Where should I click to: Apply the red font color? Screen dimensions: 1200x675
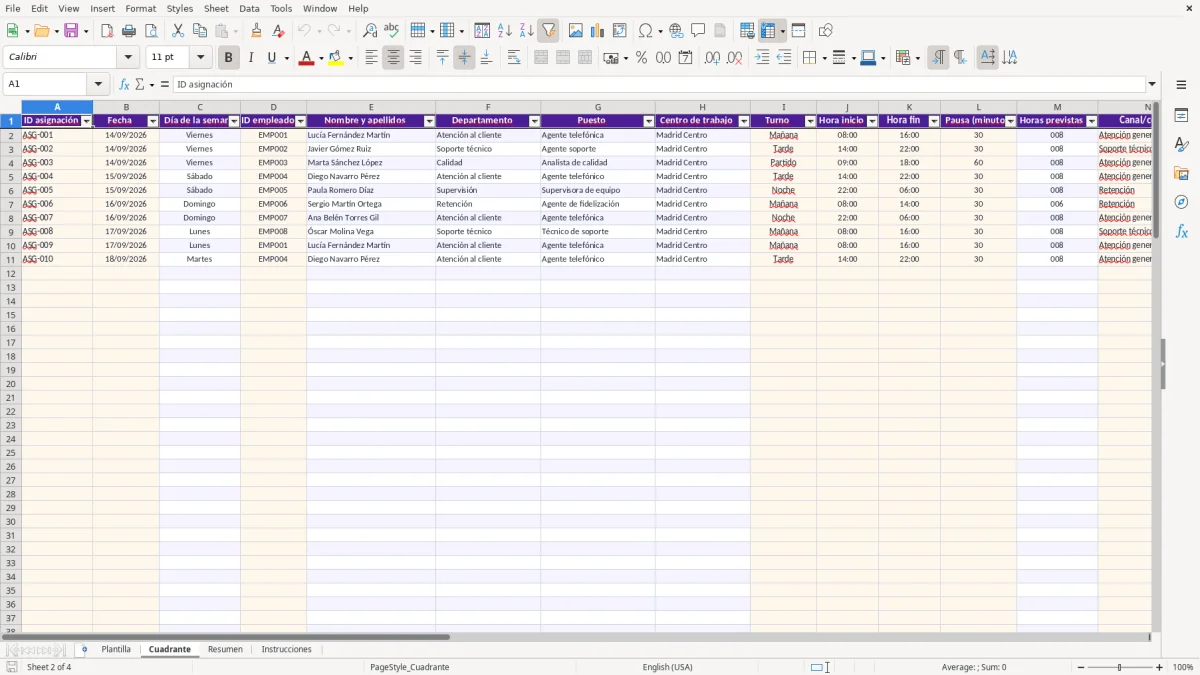pos(306,58)
